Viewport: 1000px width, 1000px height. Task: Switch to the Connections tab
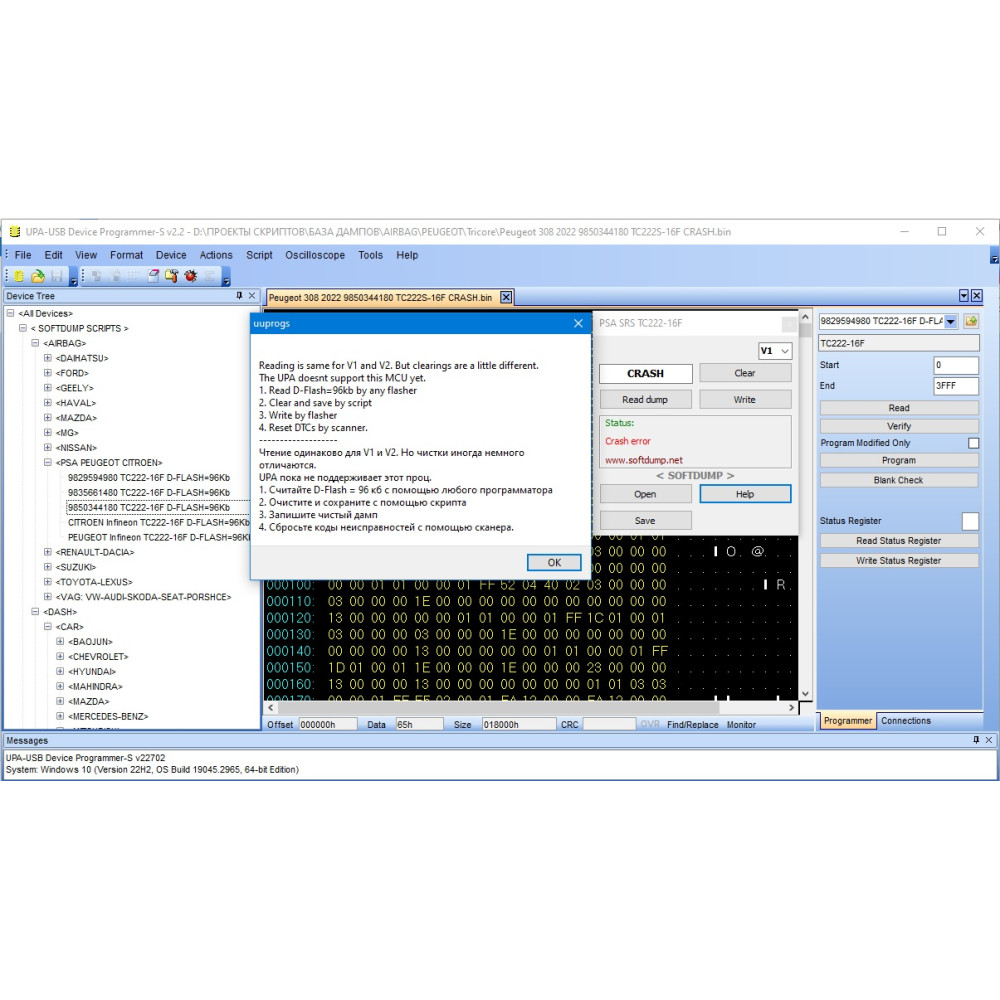tap(906, 721)
